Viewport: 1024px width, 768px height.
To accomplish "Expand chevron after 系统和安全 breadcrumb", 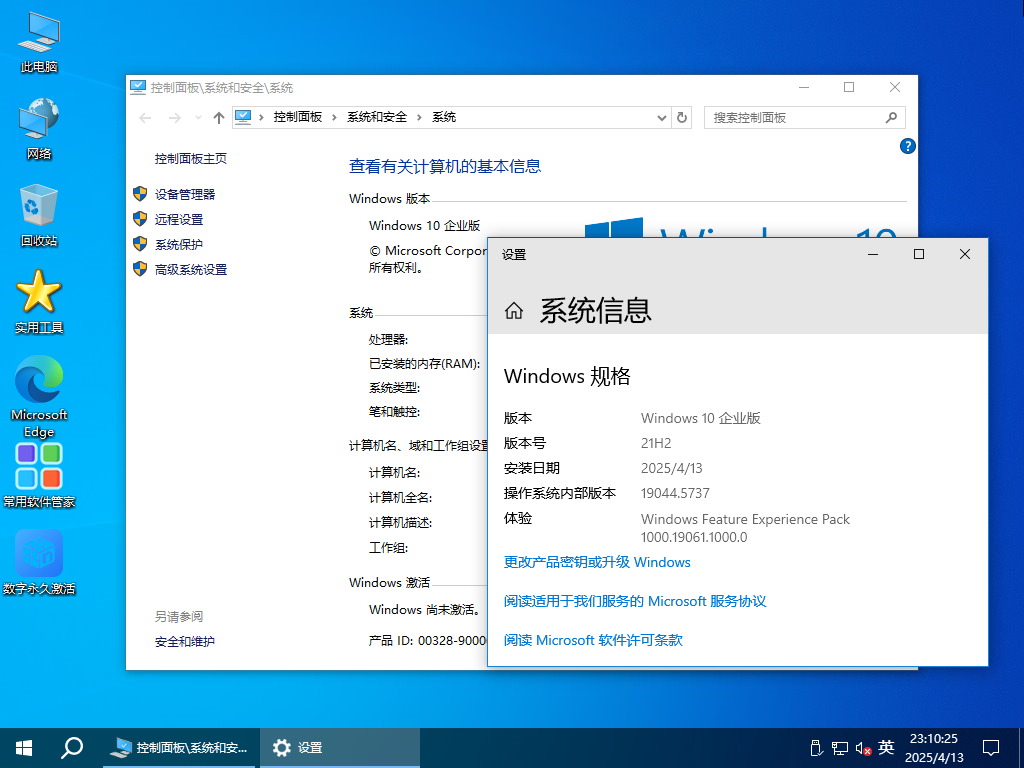I will tap(419, 118).
